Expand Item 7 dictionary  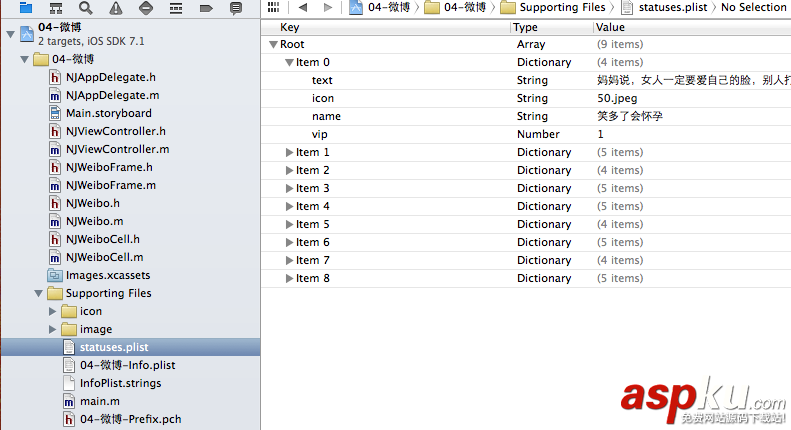pyautogui.click(x=289, y=260)
